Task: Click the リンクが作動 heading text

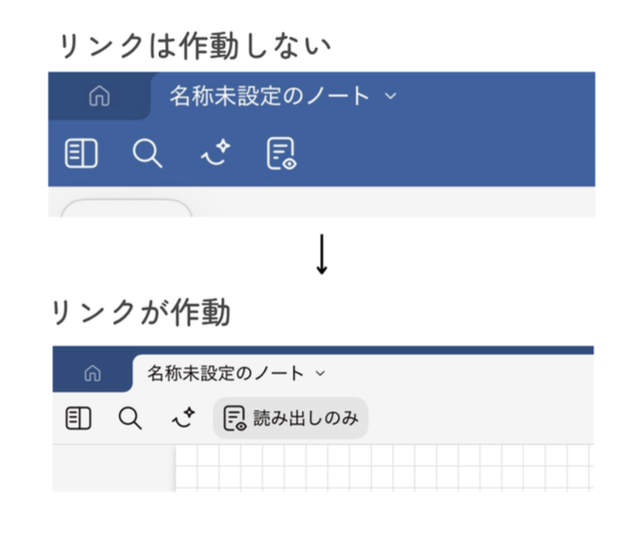Action: [142, 314]
